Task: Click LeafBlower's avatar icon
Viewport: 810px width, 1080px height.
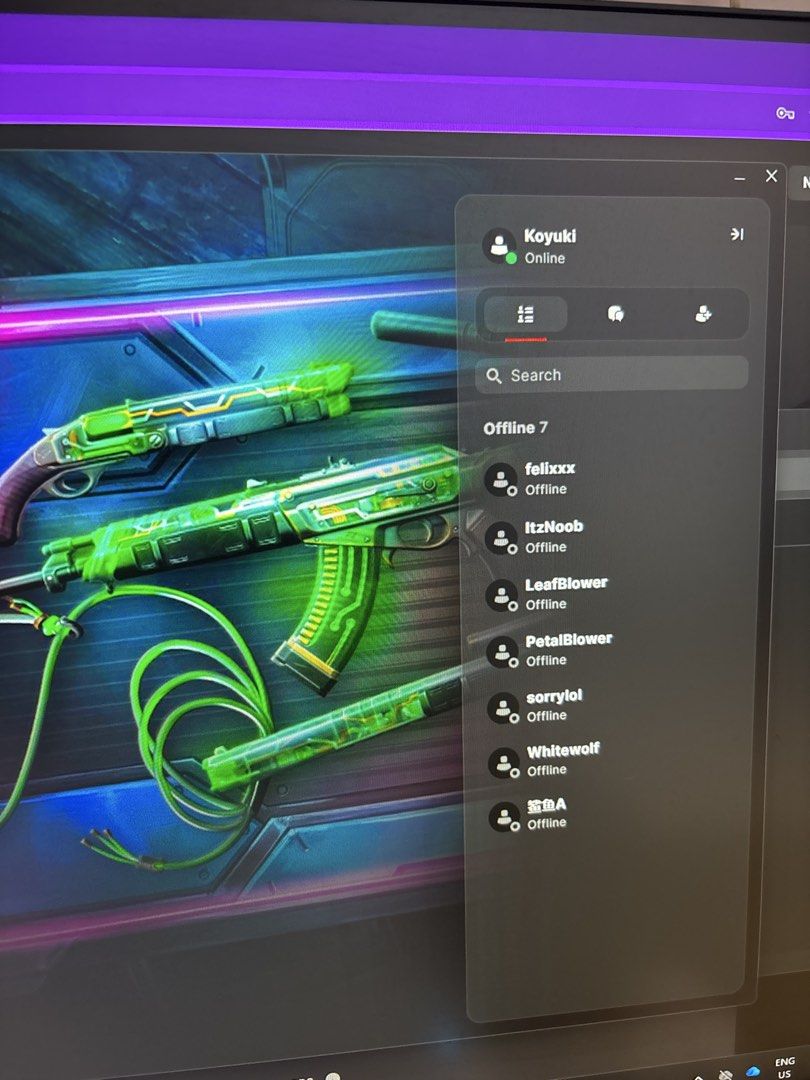Action: click(501, 594)
